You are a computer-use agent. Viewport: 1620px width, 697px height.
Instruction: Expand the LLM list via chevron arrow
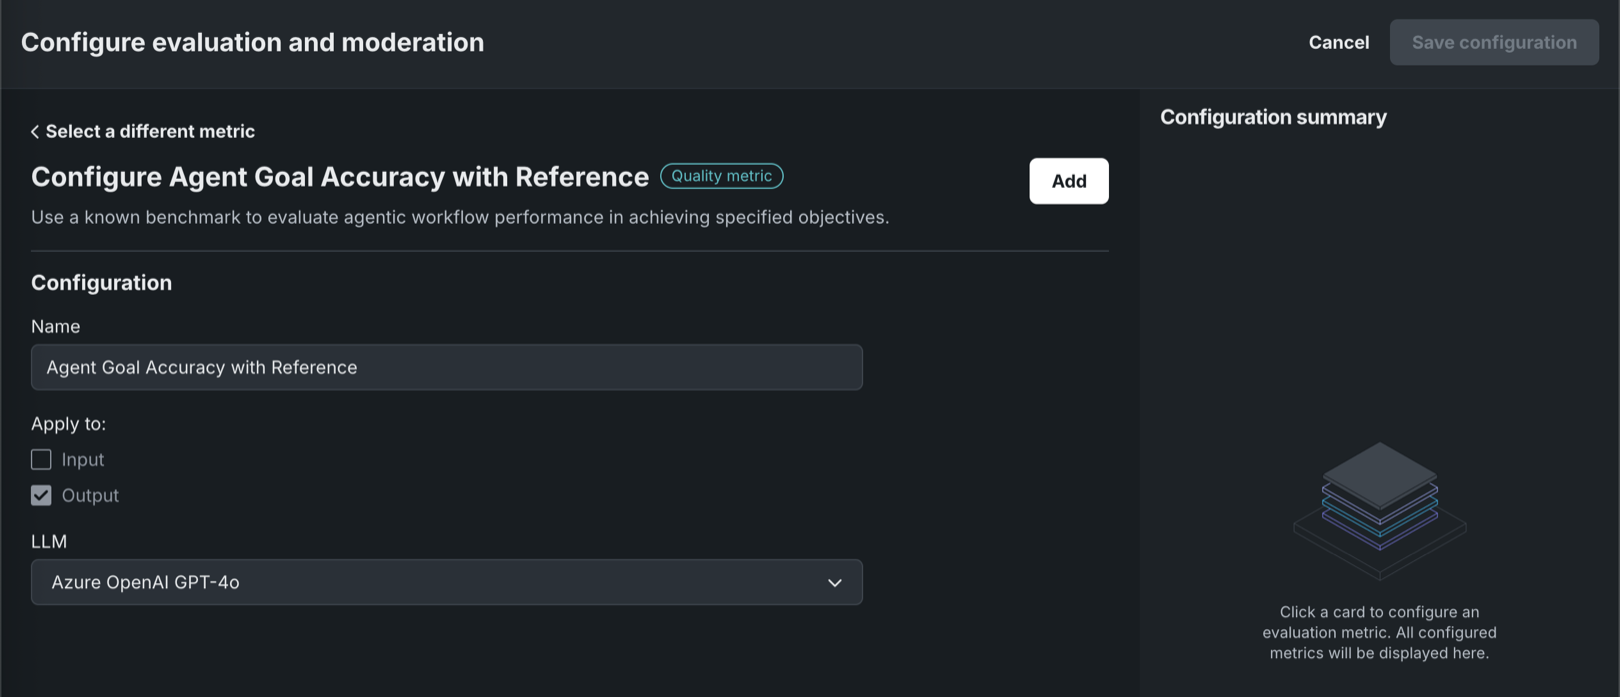coord(834,583)
